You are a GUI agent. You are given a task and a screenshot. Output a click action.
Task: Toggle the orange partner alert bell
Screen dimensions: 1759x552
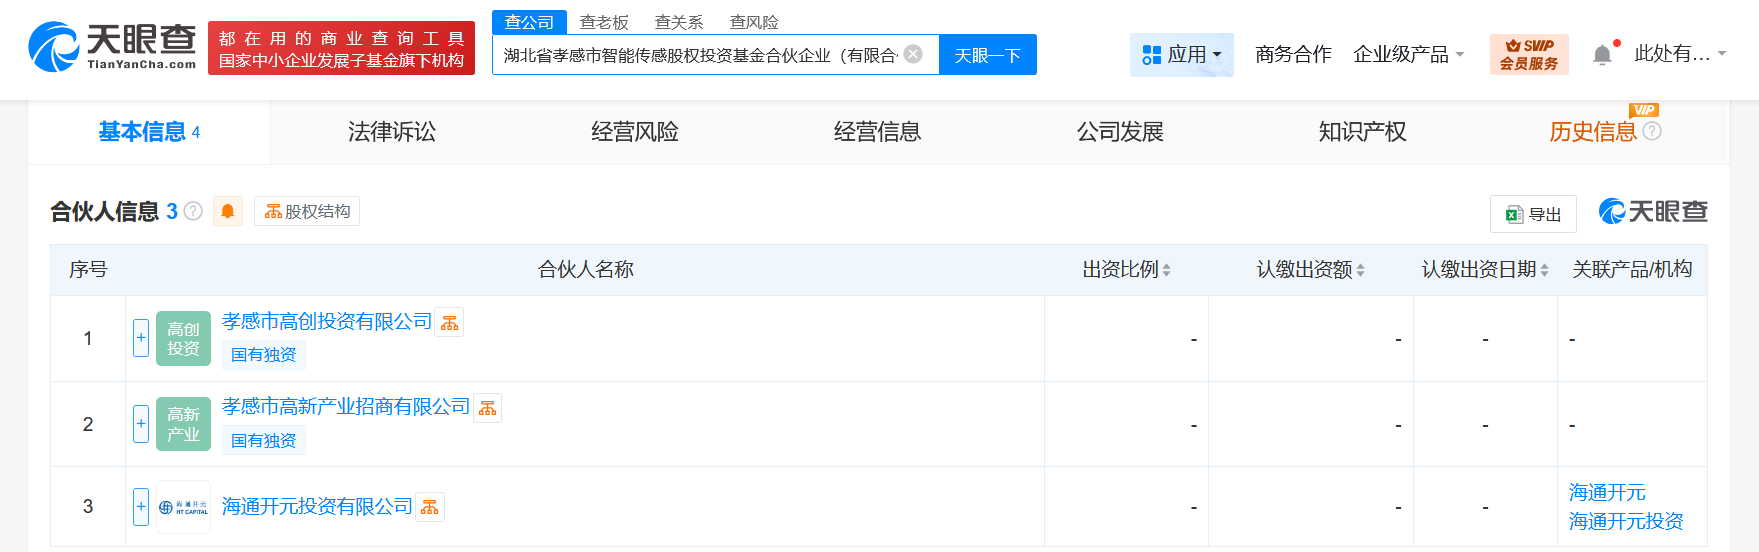[228, 211]
